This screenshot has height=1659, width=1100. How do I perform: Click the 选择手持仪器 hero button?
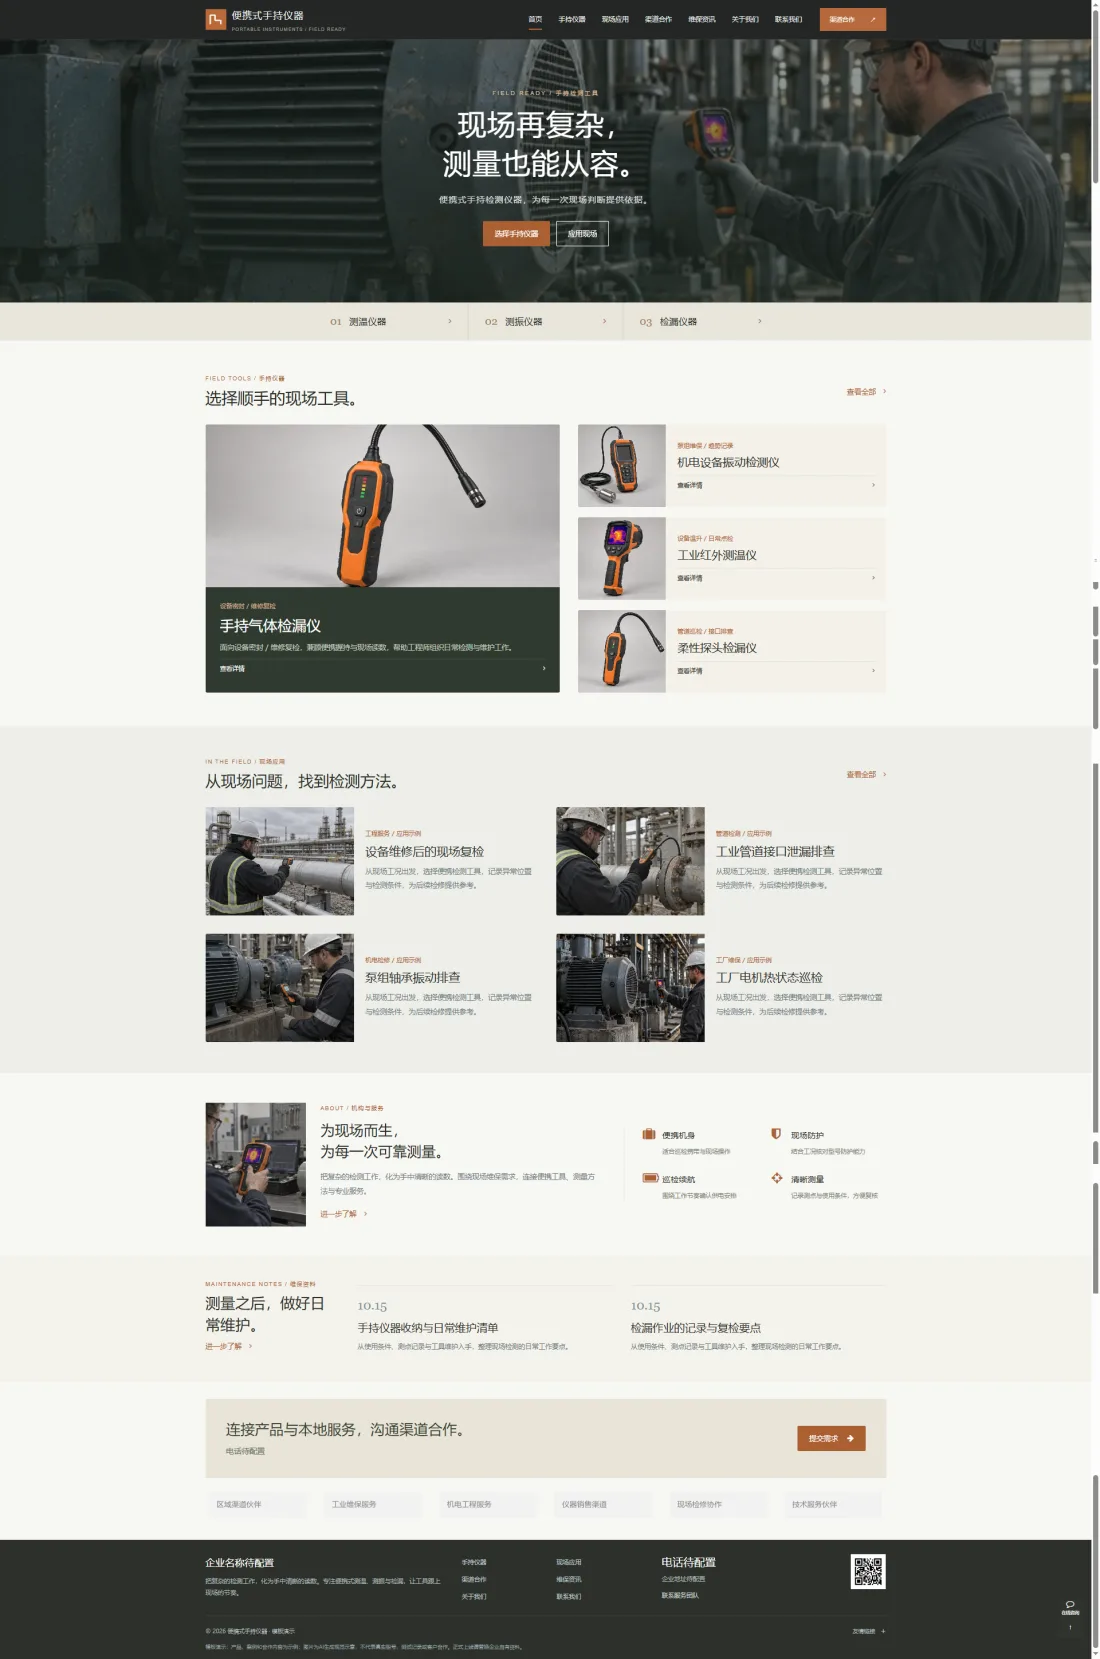tap(516, 233)
